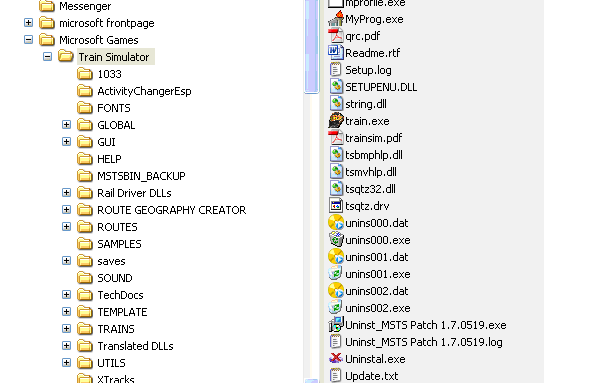This screenshot has height=383, width=589.
Task: Click the train.exe application icon
Action: (336, 121)
